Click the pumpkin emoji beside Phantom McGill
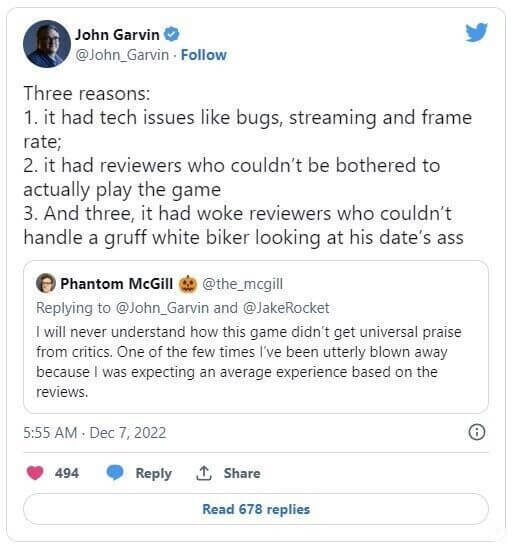The height and width of the screenshot is (549, 513). coord(188,284)
